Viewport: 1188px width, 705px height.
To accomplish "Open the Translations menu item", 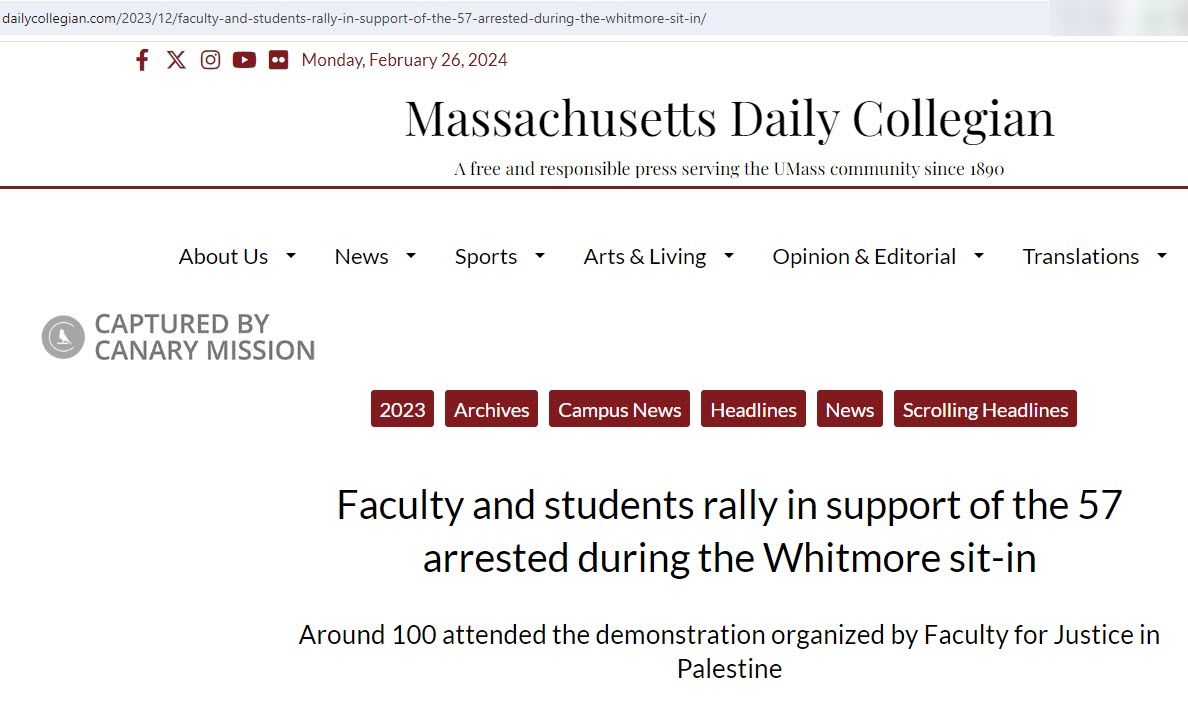I will (x=1080, y=256).
